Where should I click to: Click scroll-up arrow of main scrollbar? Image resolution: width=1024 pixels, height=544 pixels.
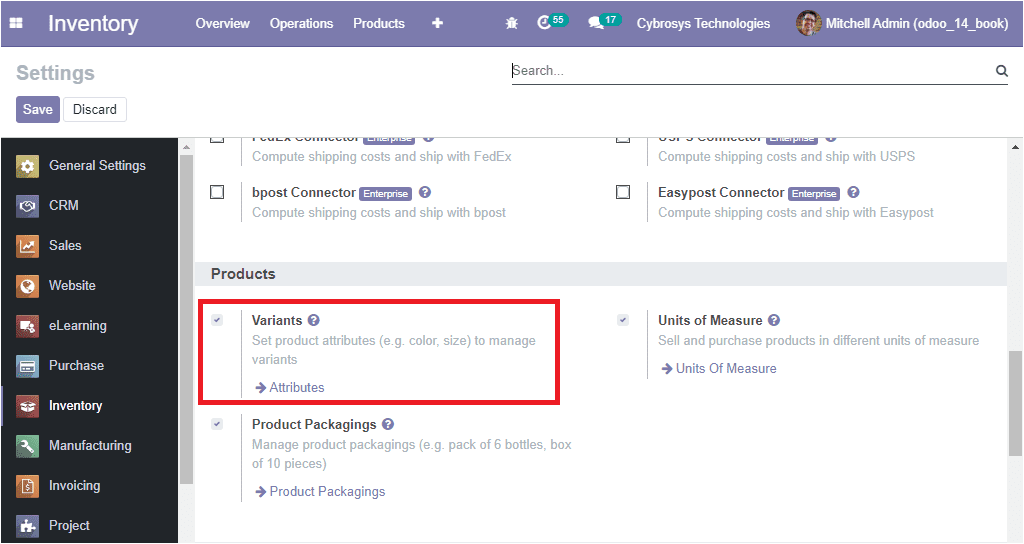1015,148
